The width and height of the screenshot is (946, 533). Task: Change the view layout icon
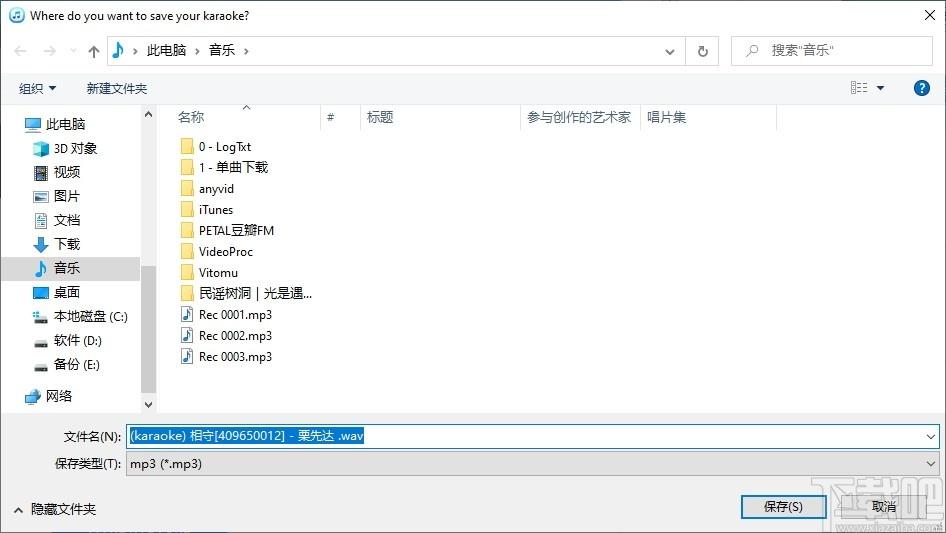click(859, 88)
